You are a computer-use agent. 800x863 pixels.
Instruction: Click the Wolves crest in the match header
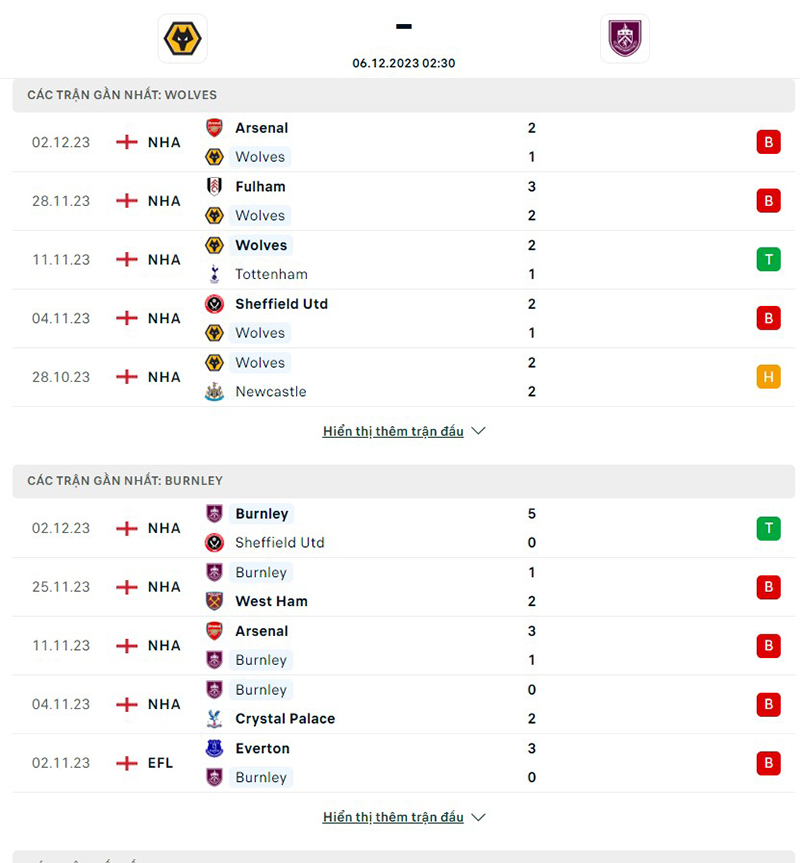[182, 39]
